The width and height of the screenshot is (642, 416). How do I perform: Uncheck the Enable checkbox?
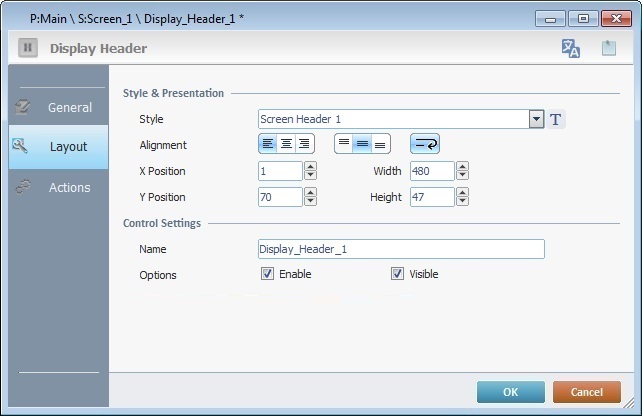[x=267, y=274]
